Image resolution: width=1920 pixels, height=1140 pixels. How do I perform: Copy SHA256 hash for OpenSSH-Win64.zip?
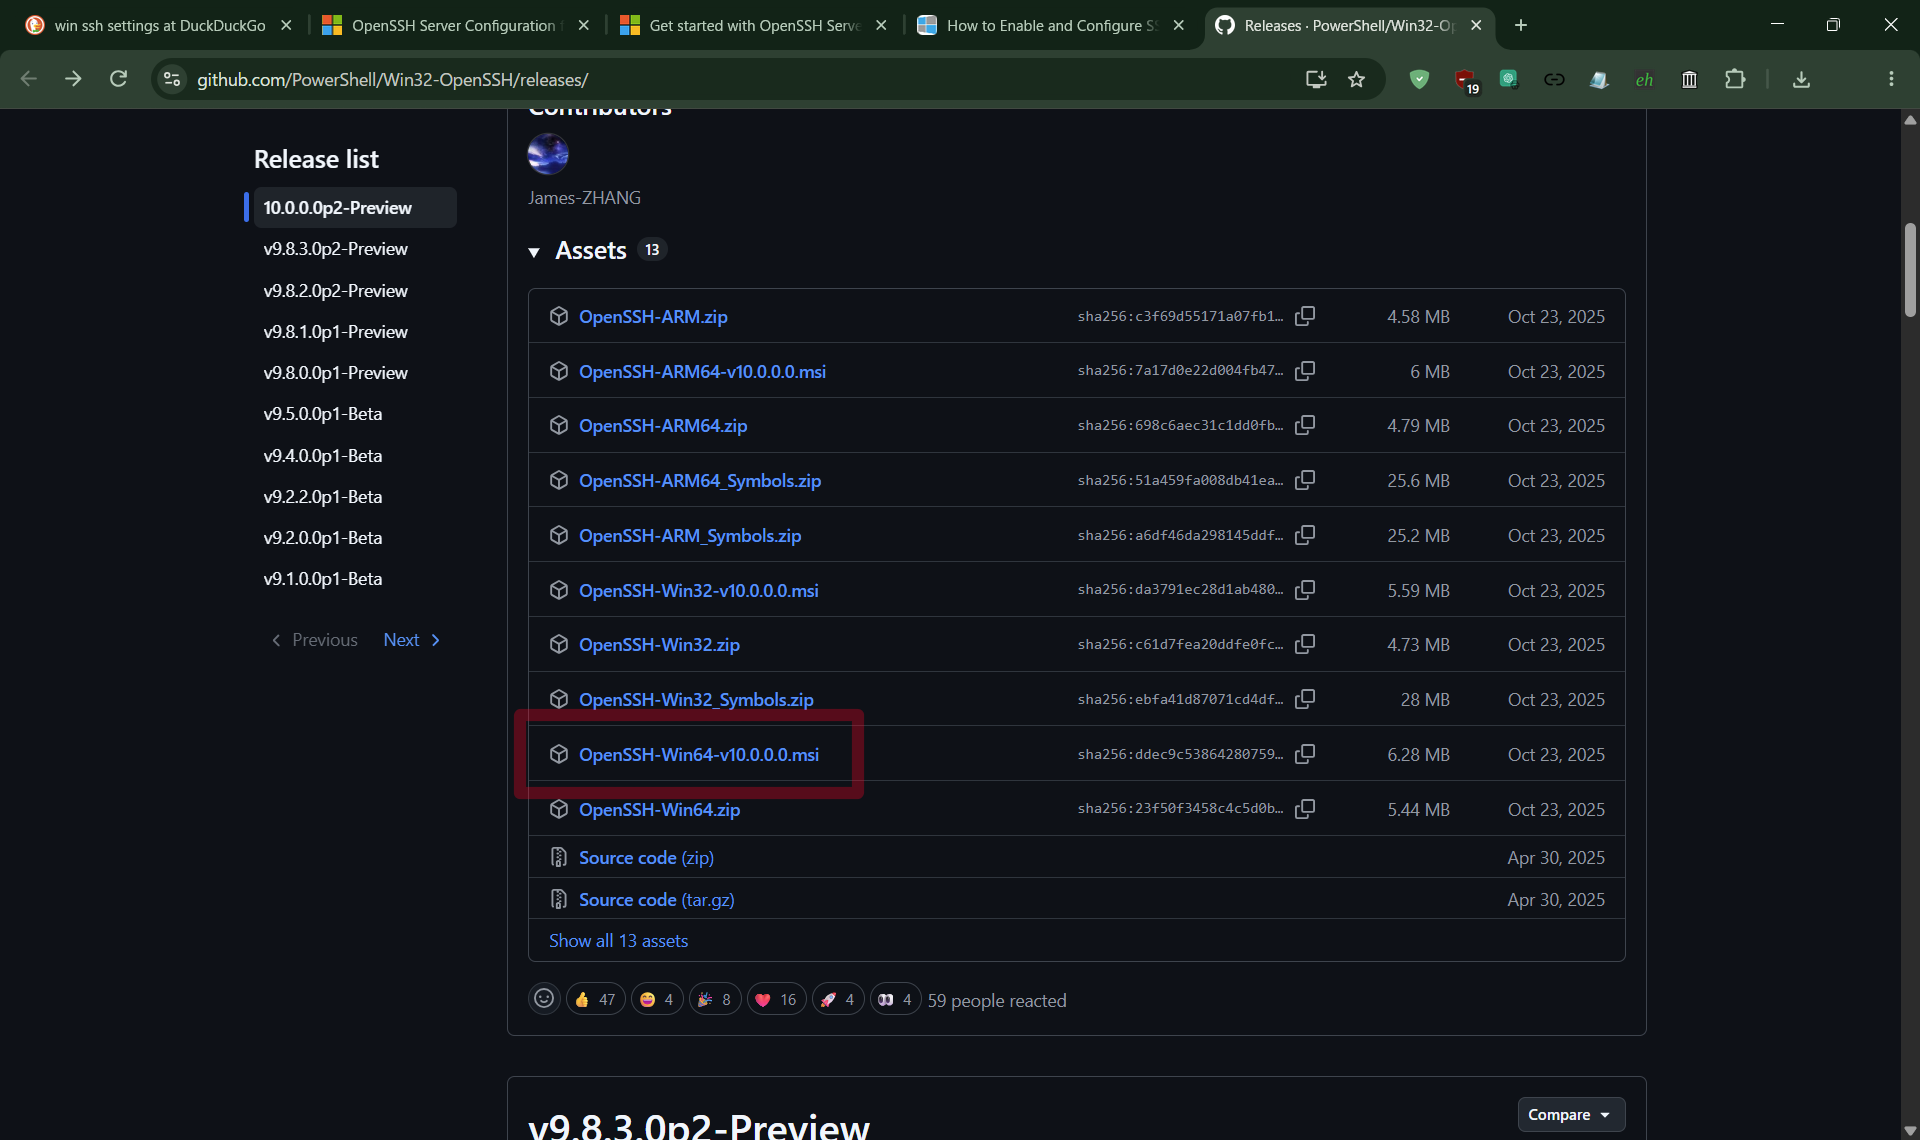[x=1305, y=809]
